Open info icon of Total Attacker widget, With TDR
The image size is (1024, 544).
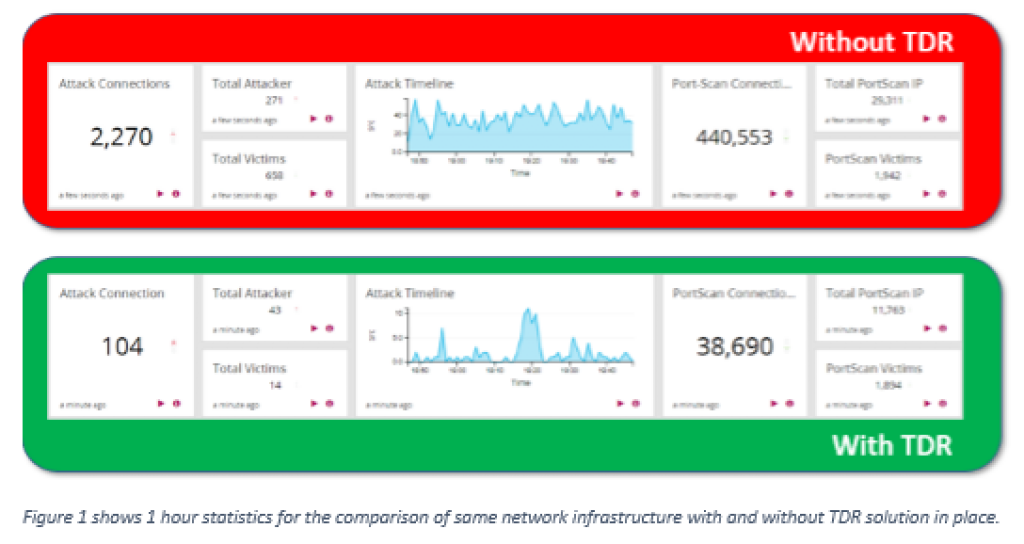[x=330, y=328]
